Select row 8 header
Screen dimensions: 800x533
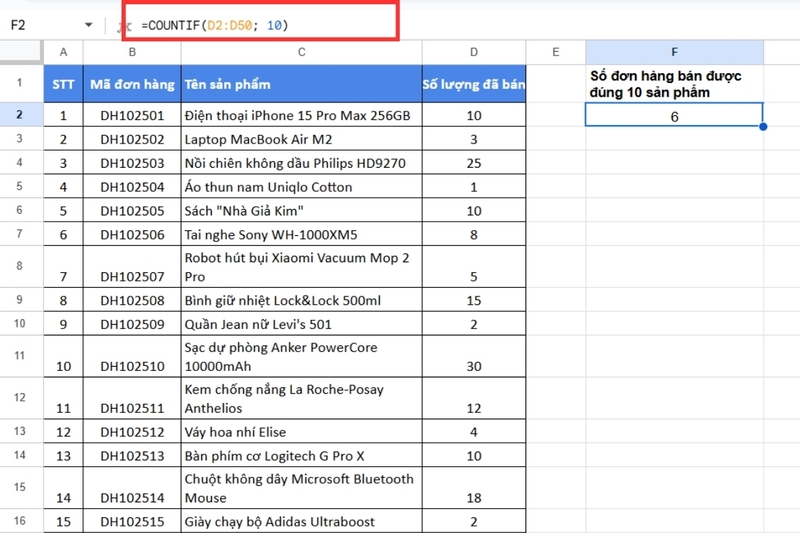(19, 266)
